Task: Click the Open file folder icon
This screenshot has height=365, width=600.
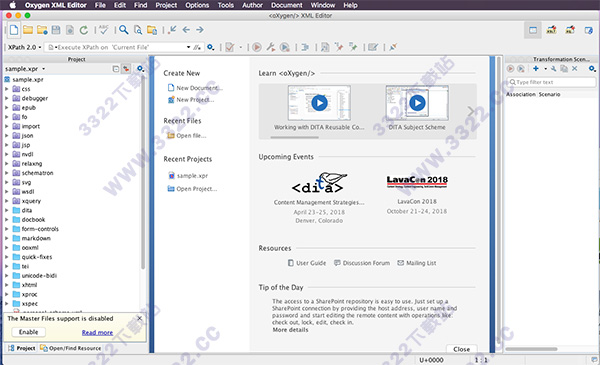Action: [28, 30]
